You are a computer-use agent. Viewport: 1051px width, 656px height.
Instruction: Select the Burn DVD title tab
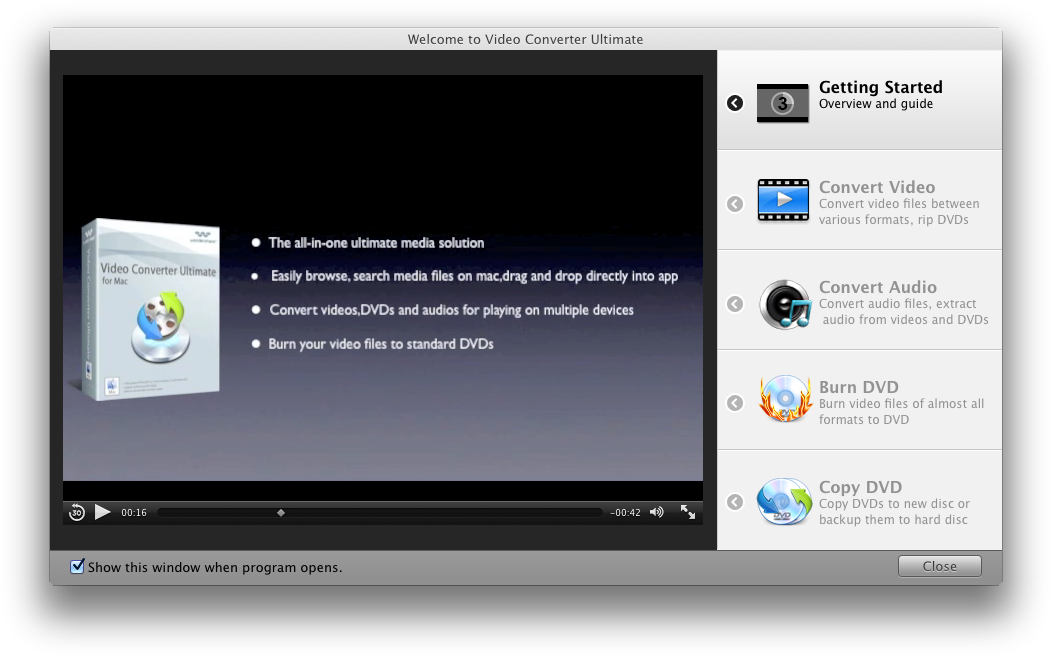click(x=858, y=387)
